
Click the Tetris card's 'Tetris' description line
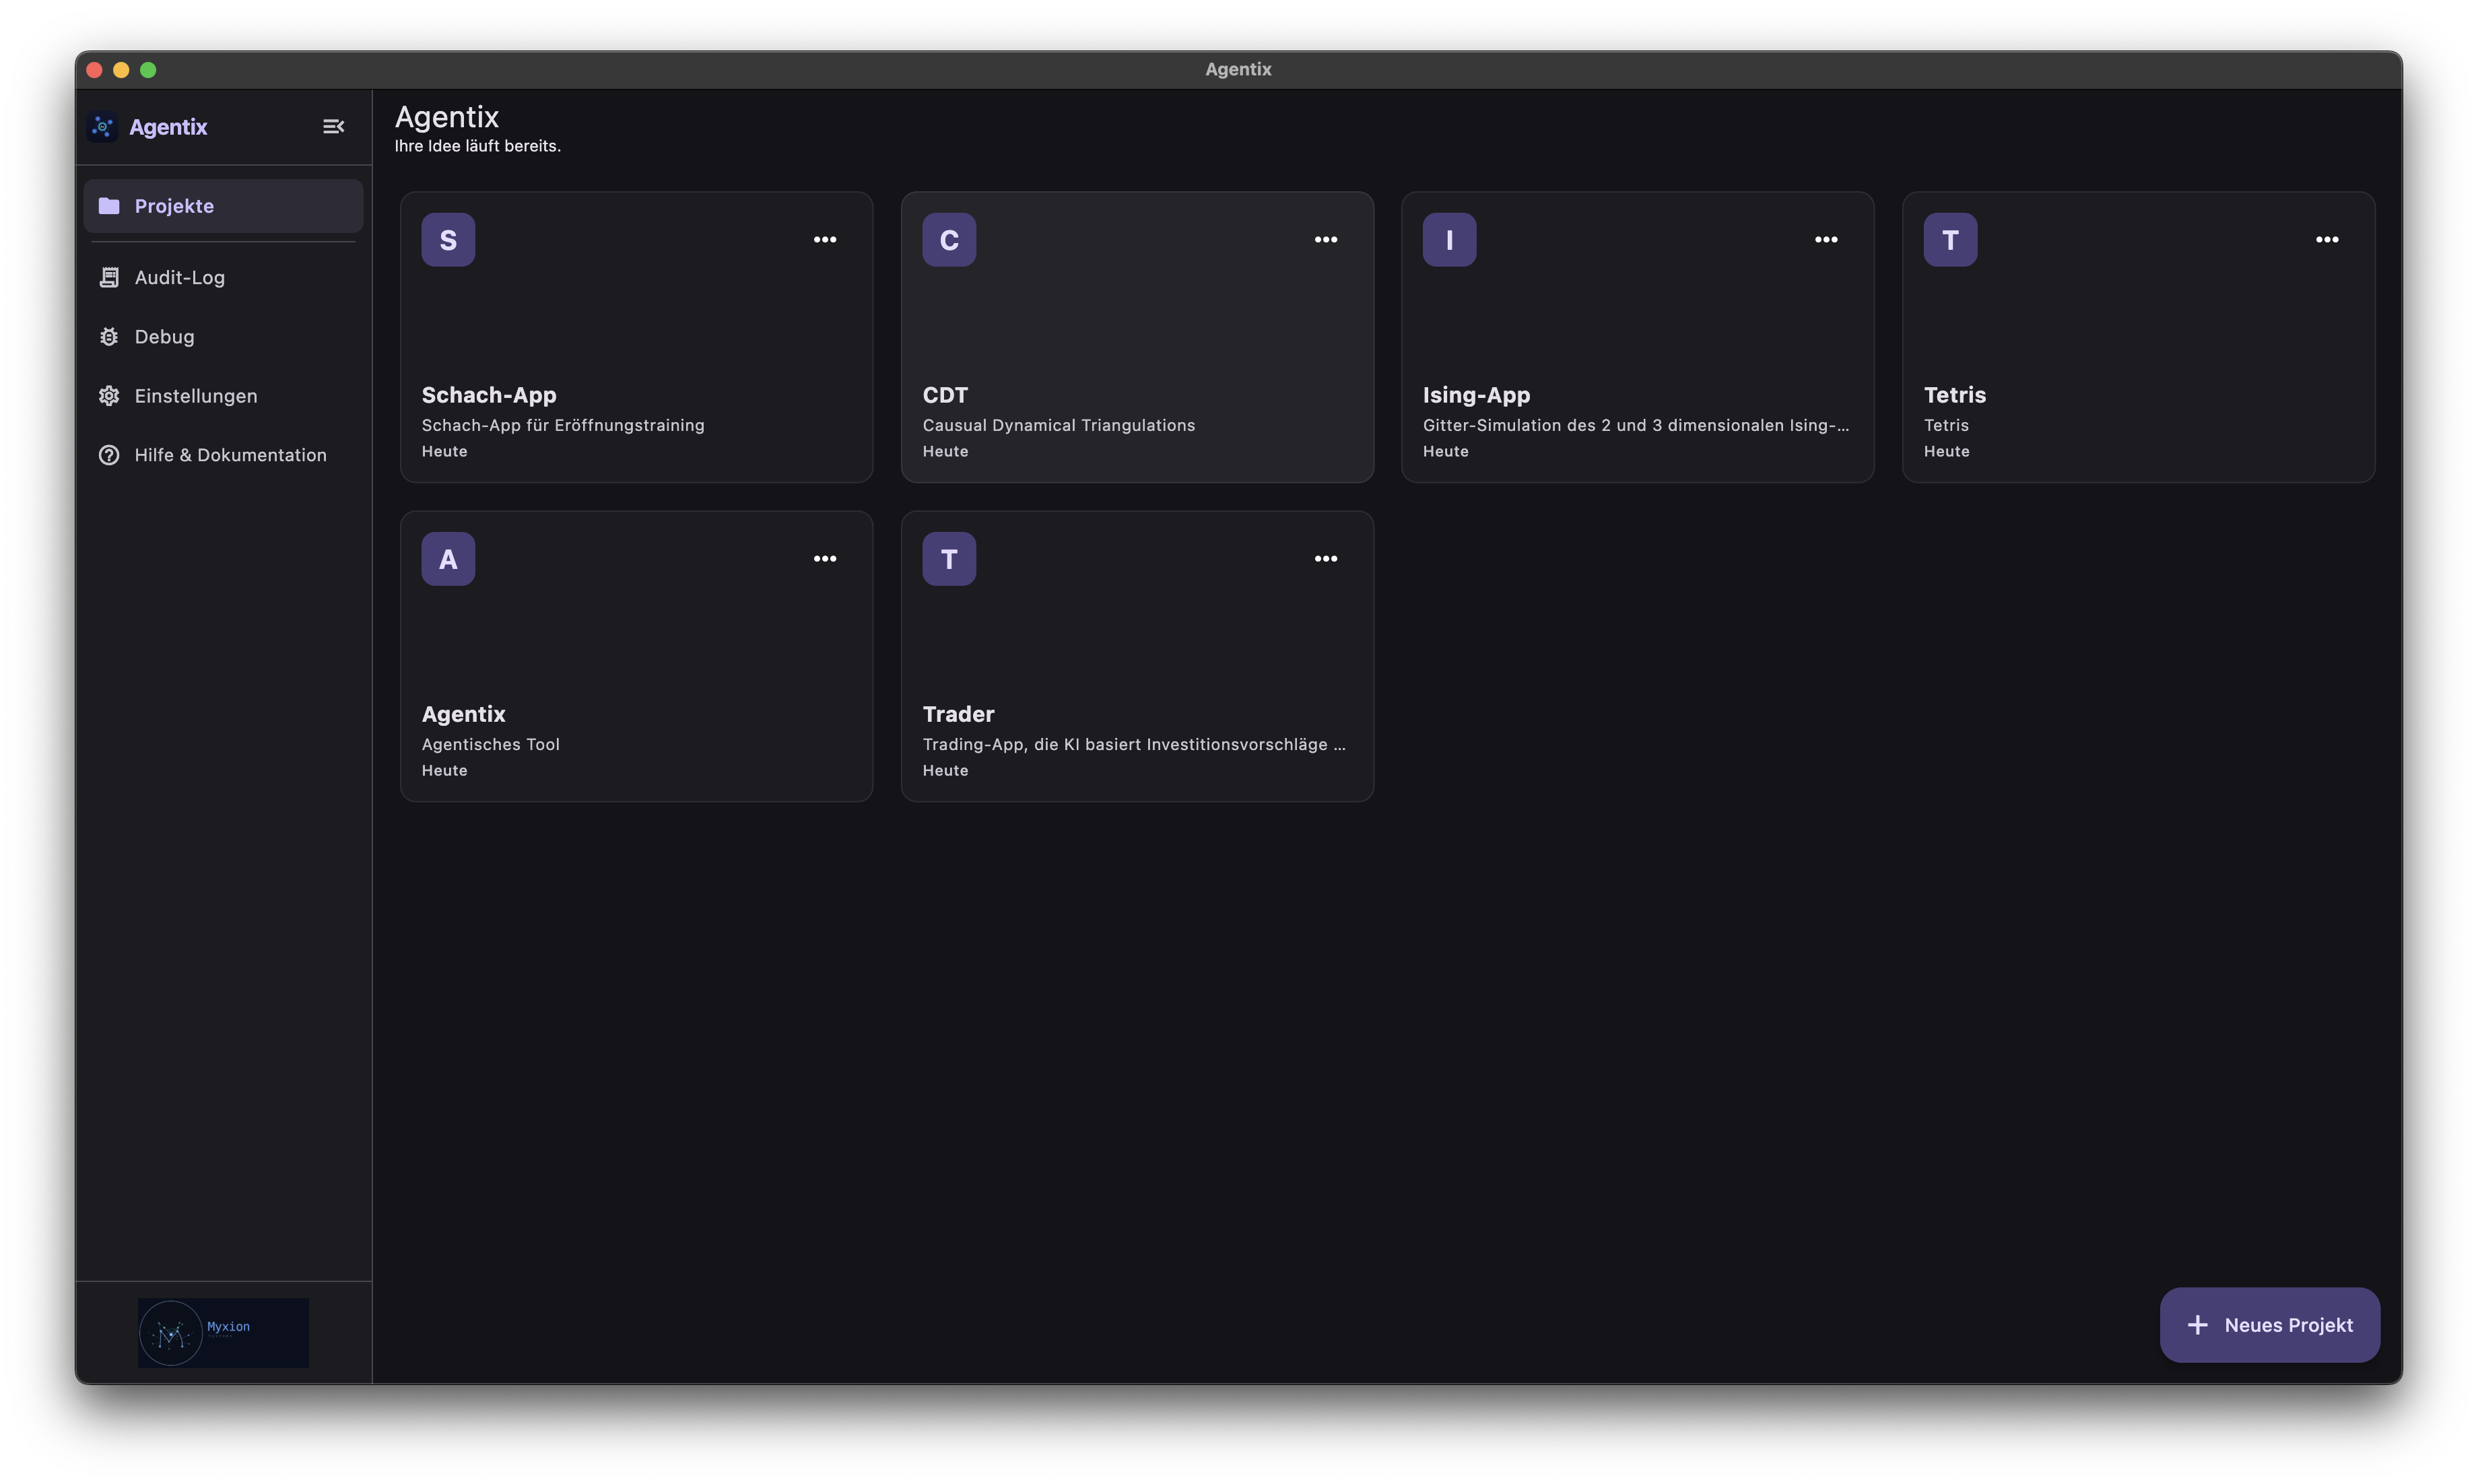[1946, 425]
